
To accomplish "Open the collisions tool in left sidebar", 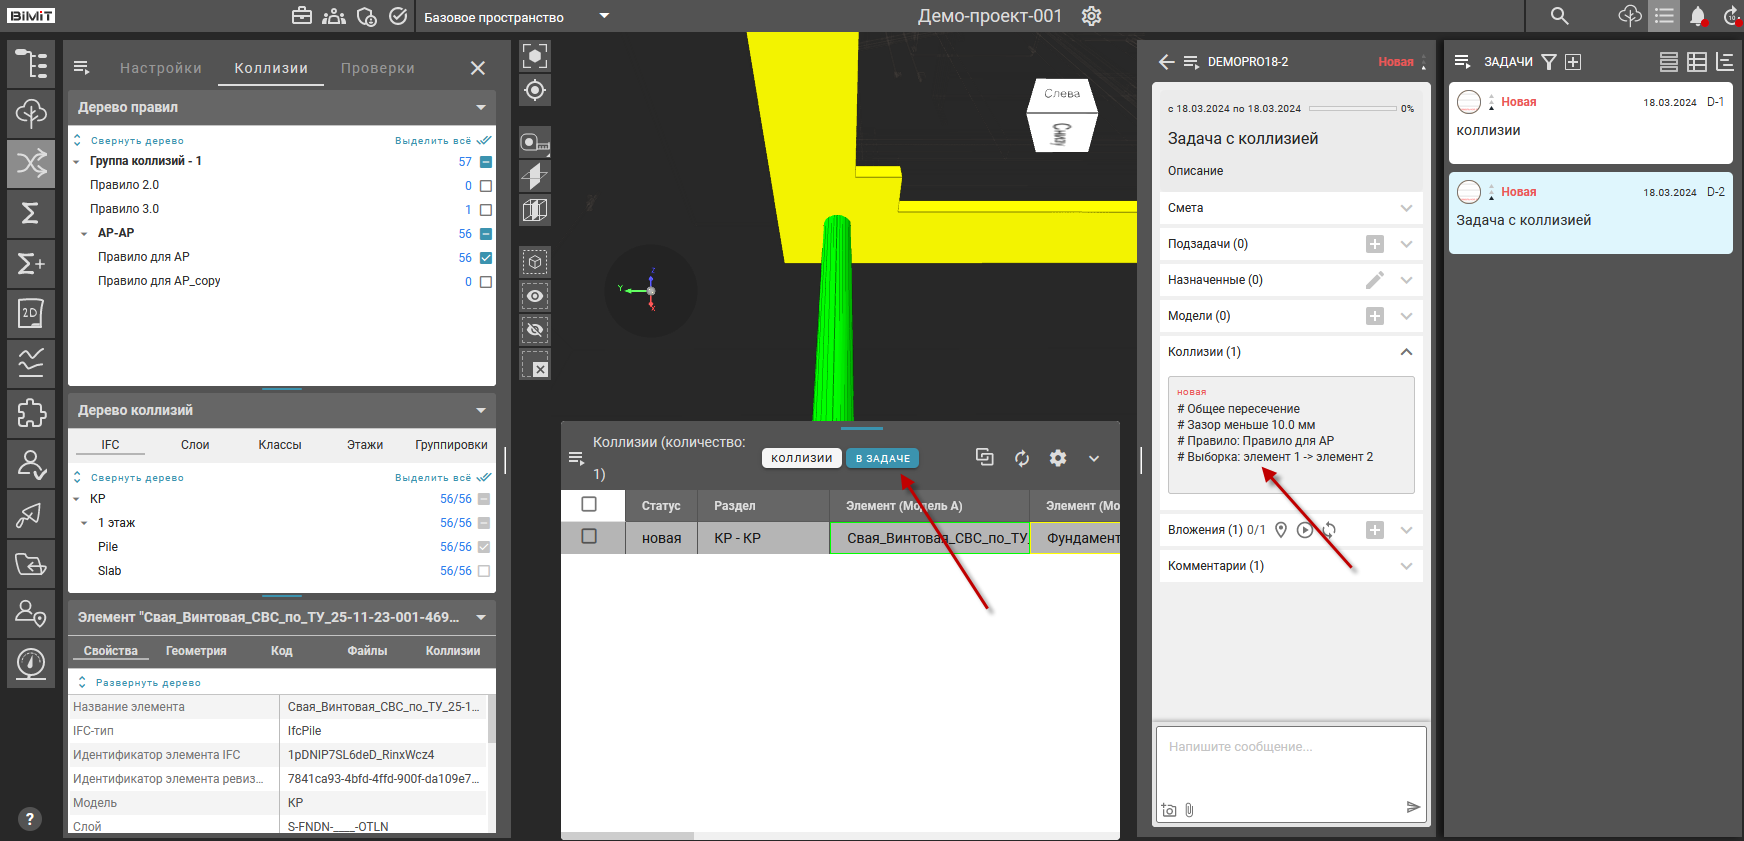I will [31, 163].
